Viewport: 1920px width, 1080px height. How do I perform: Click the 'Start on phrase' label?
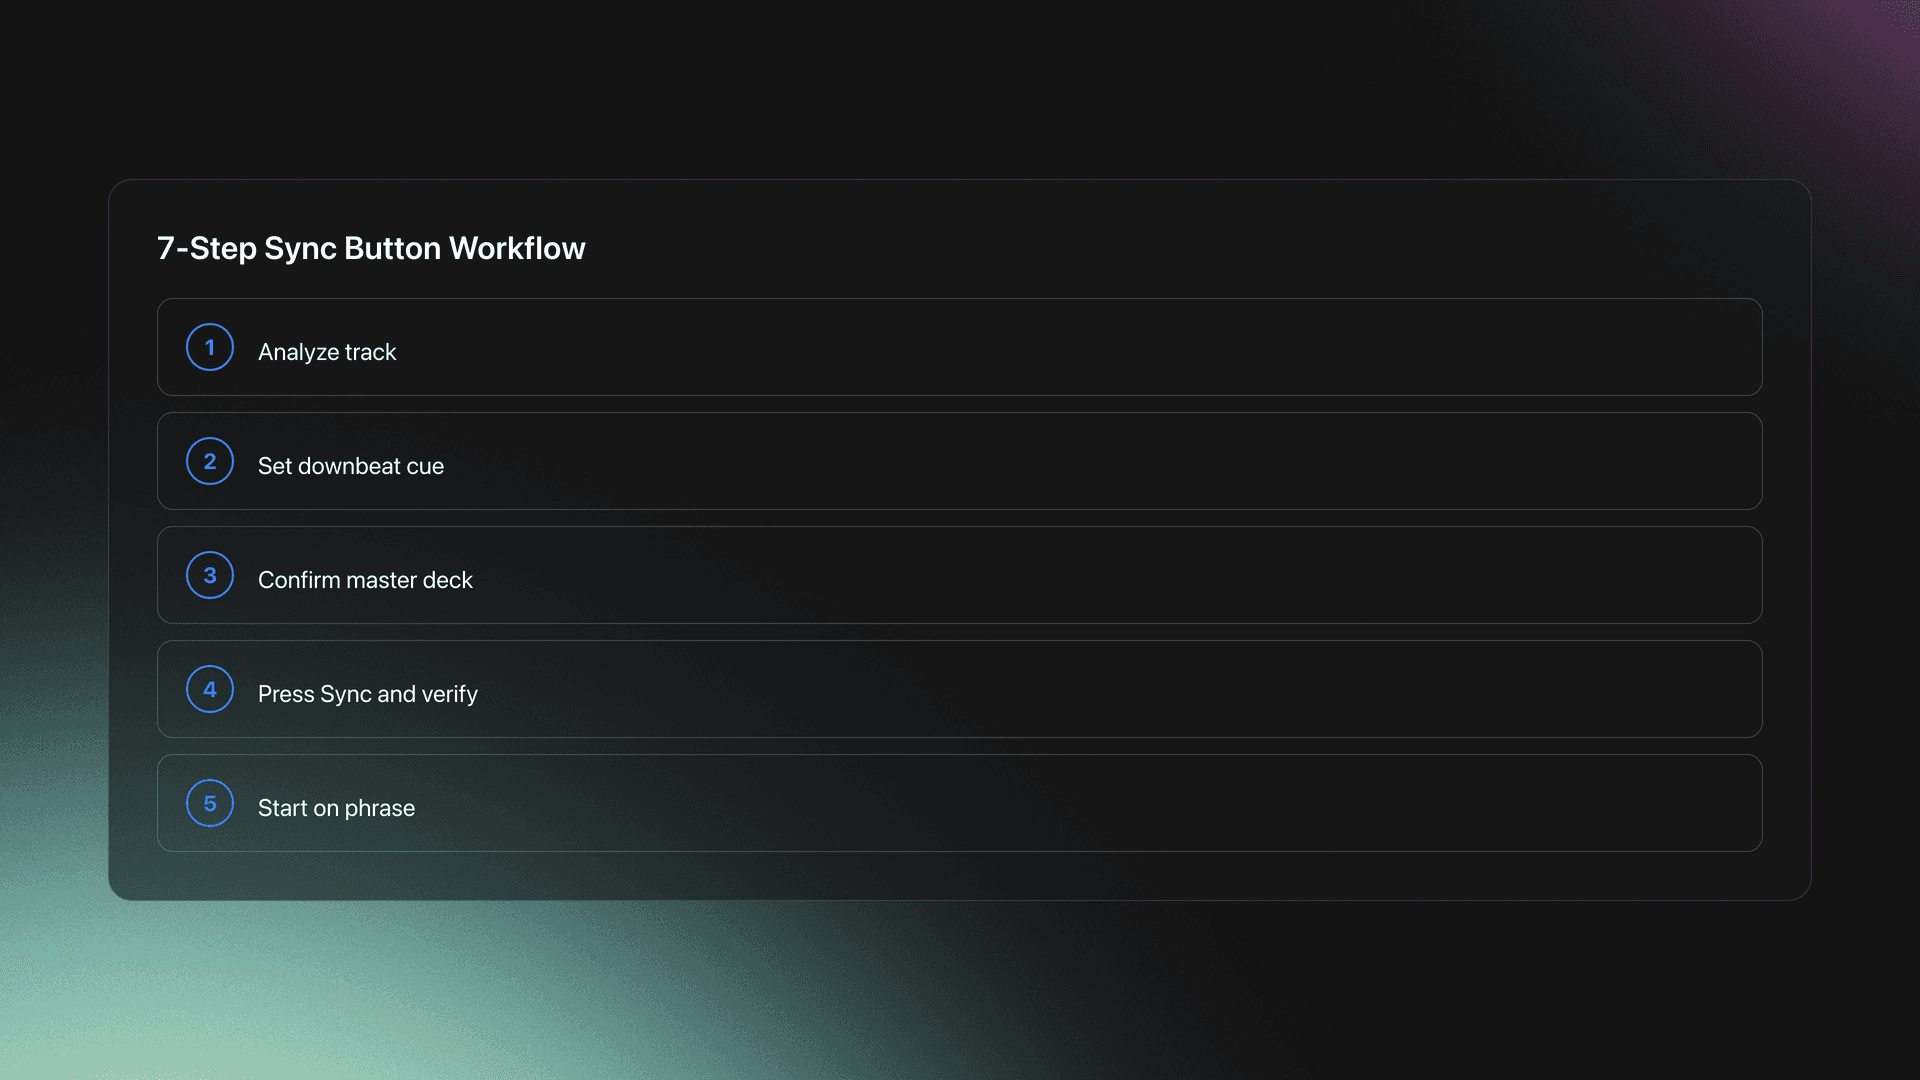tap(336, 808)
